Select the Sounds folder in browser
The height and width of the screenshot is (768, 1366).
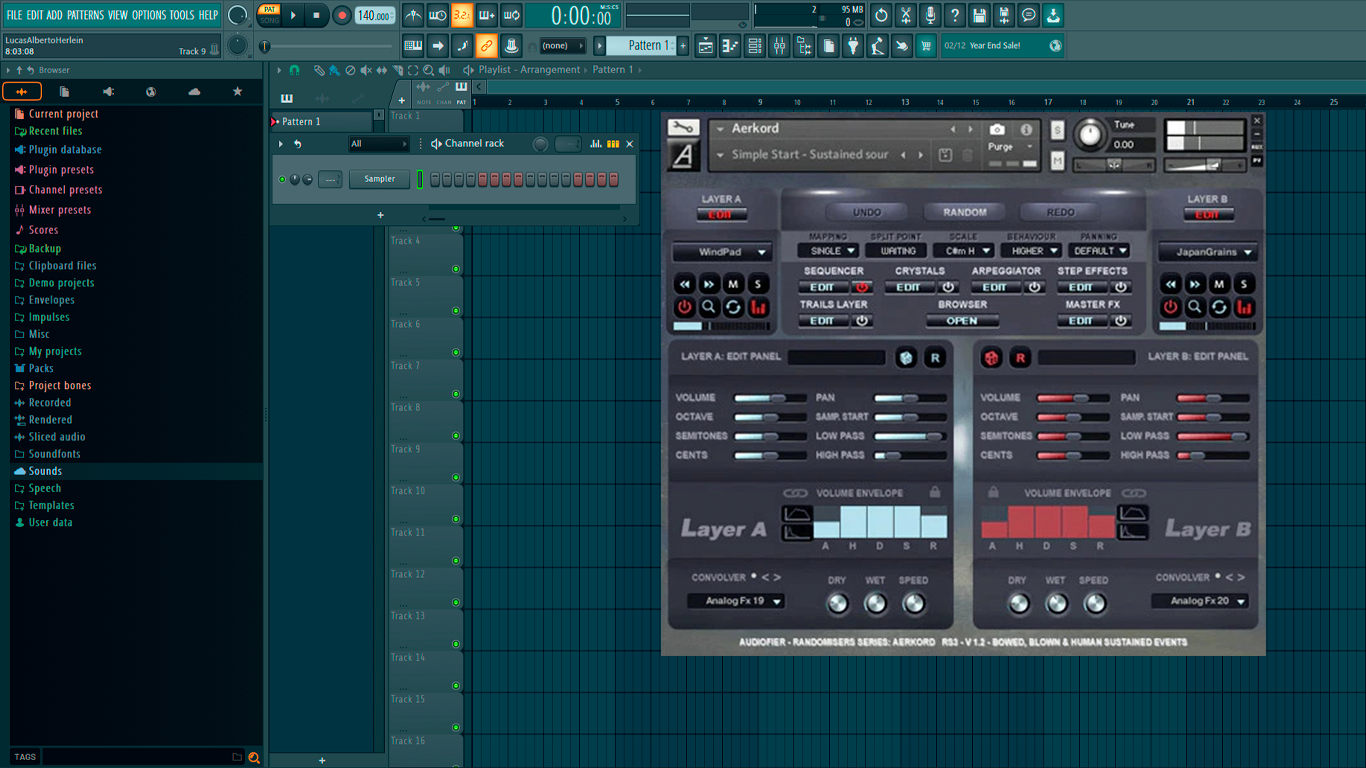[45, 471]
